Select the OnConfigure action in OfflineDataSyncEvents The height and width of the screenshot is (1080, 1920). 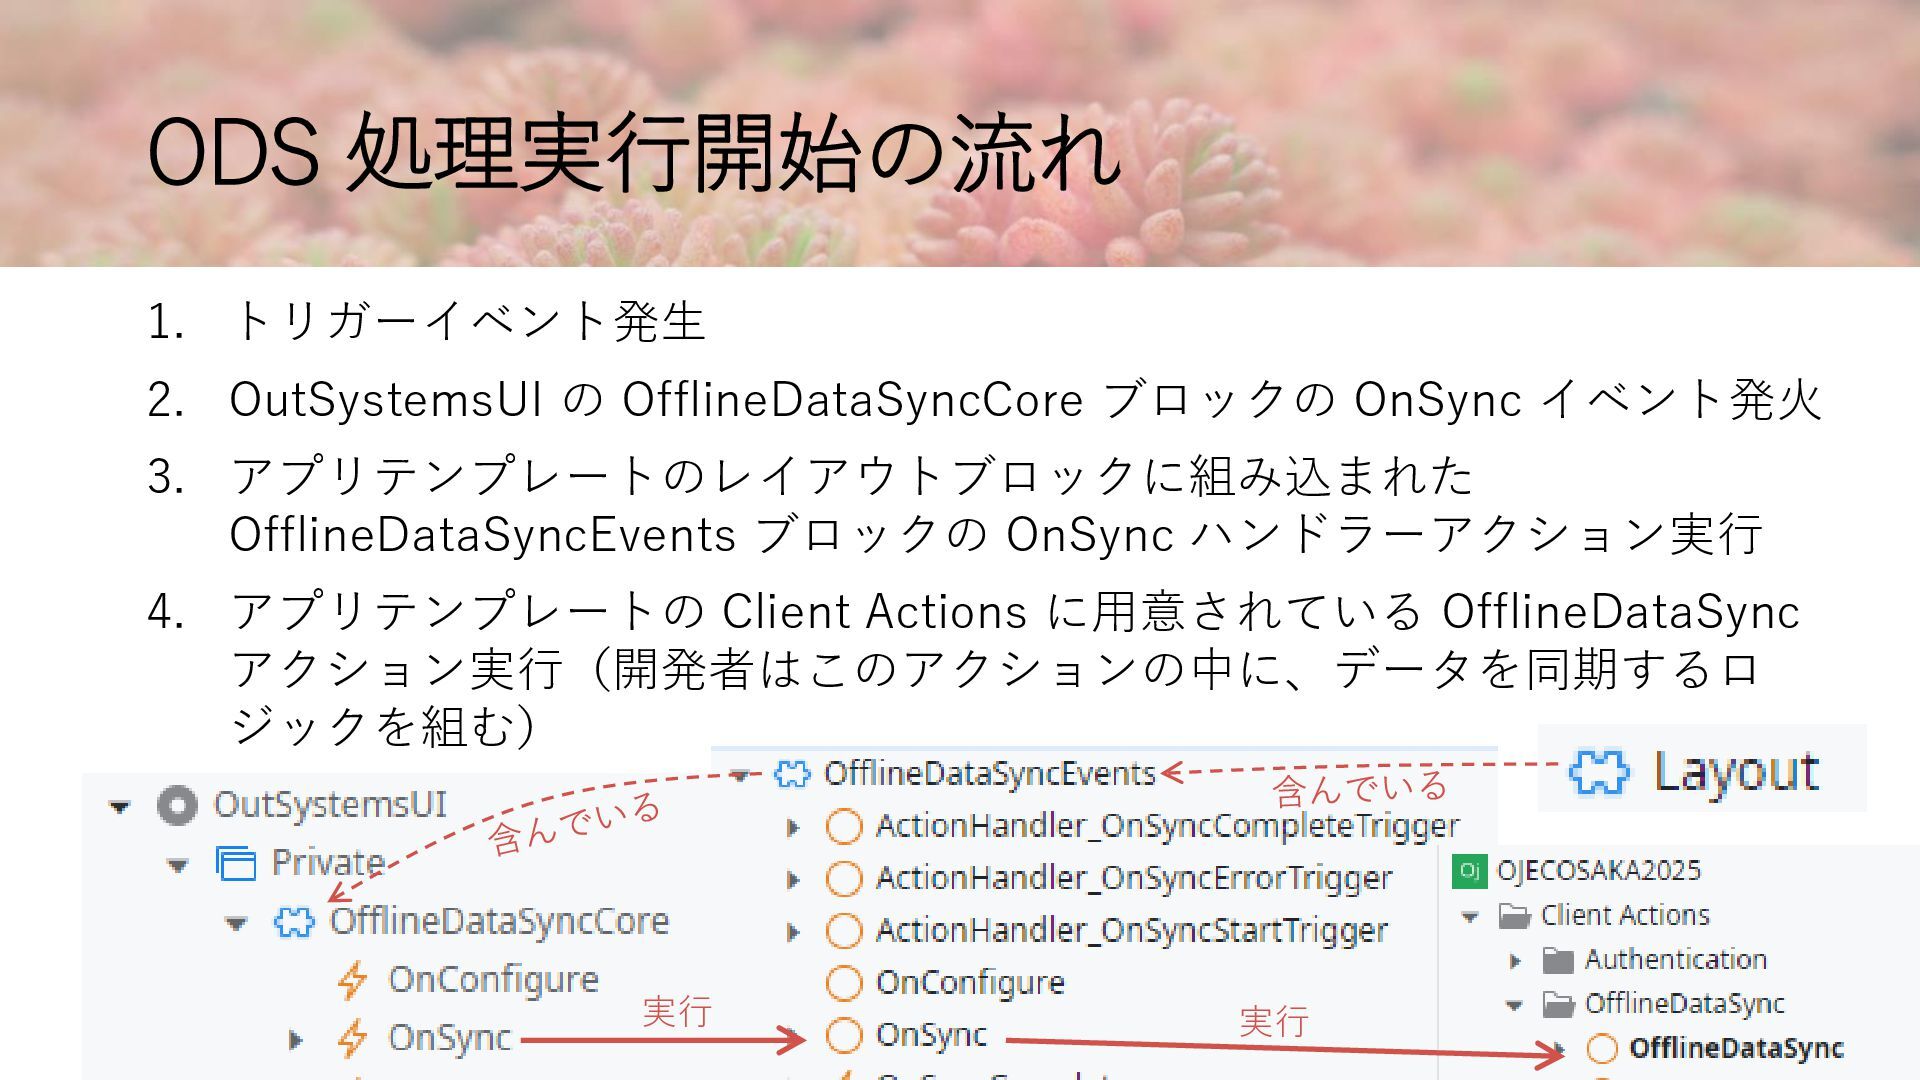(x=969, y=983)
